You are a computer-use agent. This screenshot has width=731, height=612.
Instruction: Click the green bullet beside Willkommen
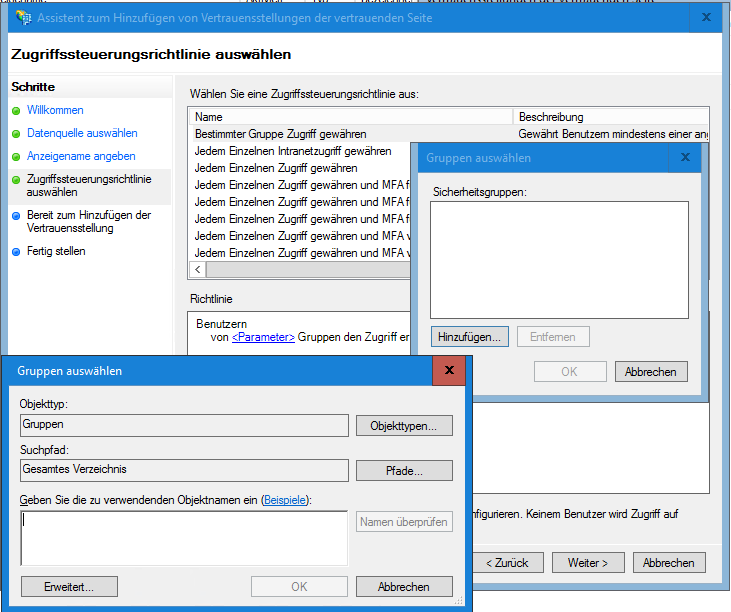point(16,111)
